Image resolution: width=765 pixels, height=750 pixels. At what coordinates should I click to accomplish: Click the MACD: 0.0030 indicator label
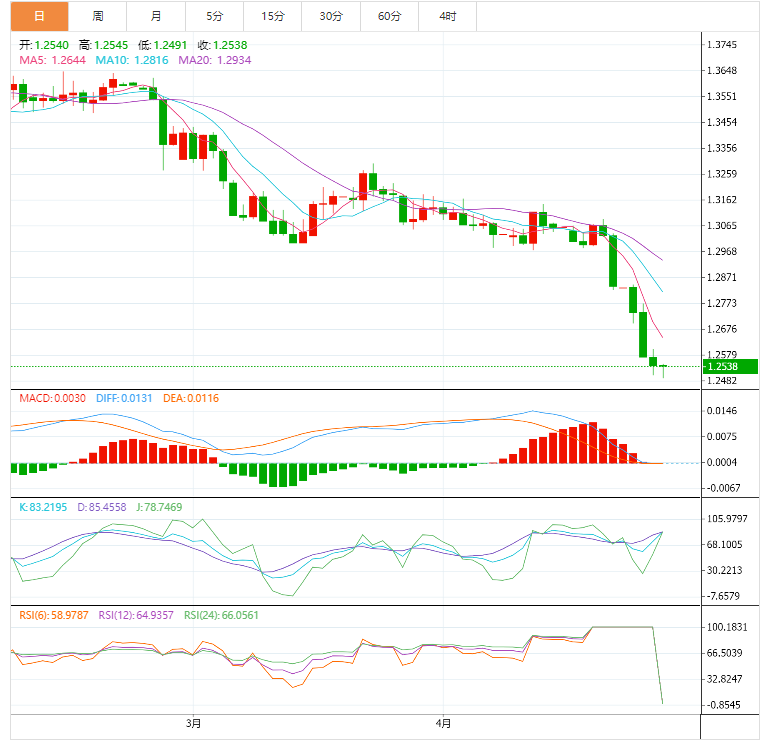pyautogui.click(x=52, y=398)
